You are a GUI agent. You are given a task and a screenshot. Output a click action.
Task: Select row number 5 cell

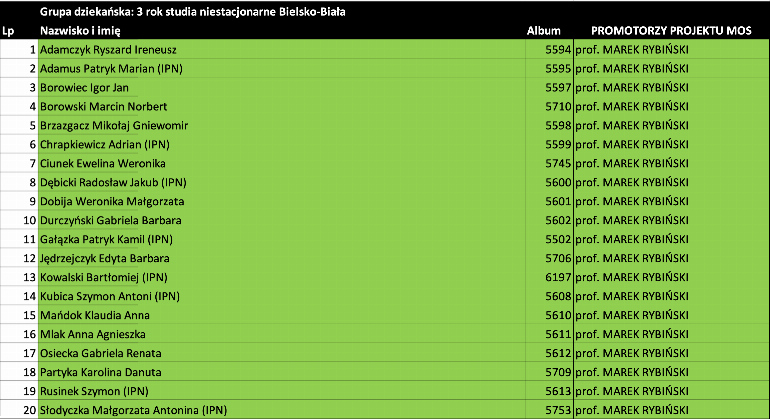coord(19,126)
